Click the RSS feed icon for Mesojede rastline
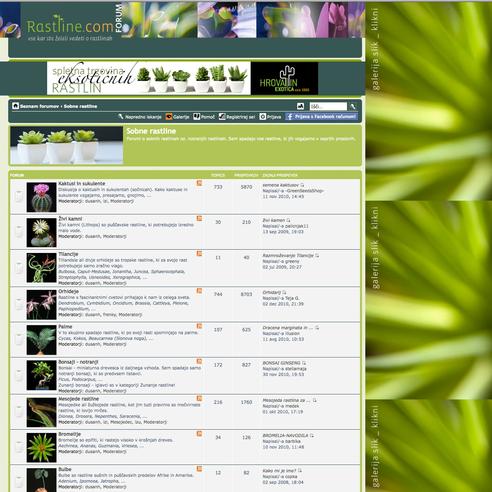The height and width of the screenshot is (492, 492). pos(199,398)
